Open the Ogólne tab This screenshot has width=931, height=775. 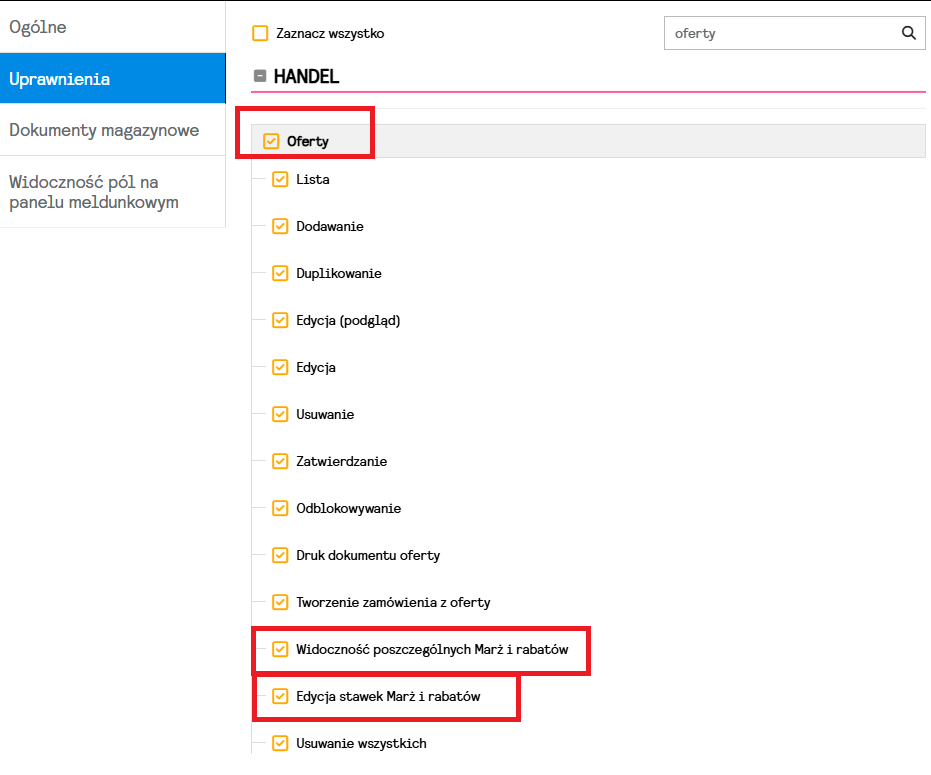tap(112, 27)
